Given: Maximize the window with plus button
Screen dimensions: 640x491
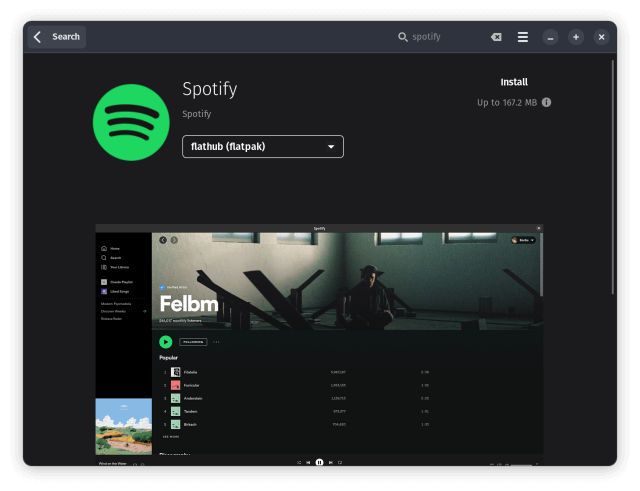Looking at the screenshot, I should (576, 37).
